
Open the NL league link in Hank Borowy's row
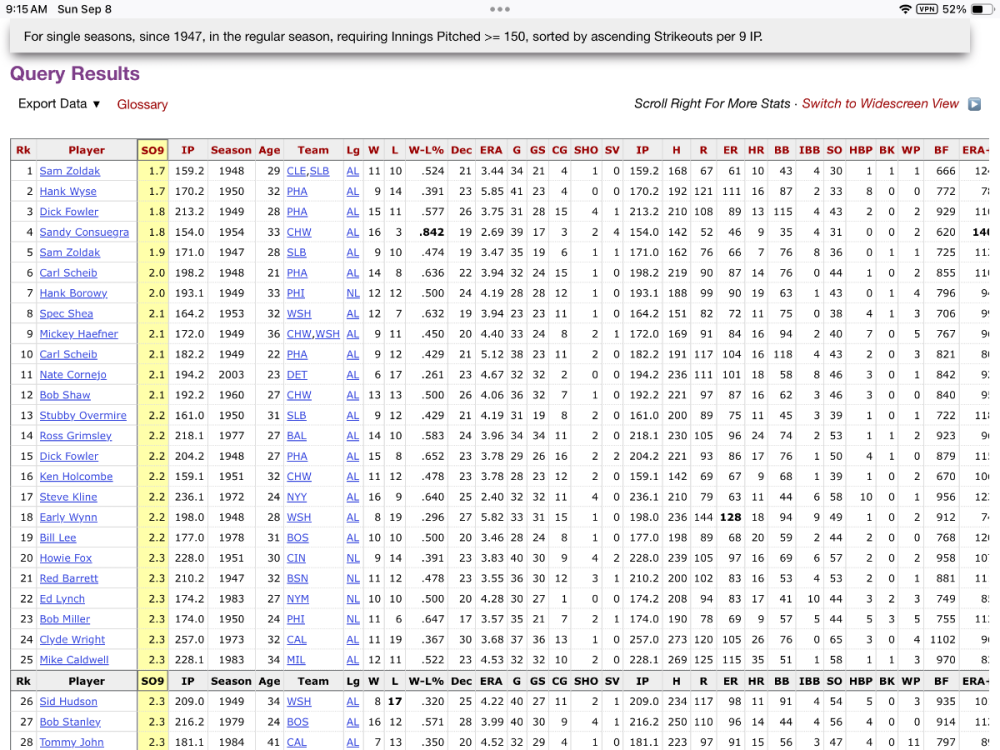(x=352, y=294)
